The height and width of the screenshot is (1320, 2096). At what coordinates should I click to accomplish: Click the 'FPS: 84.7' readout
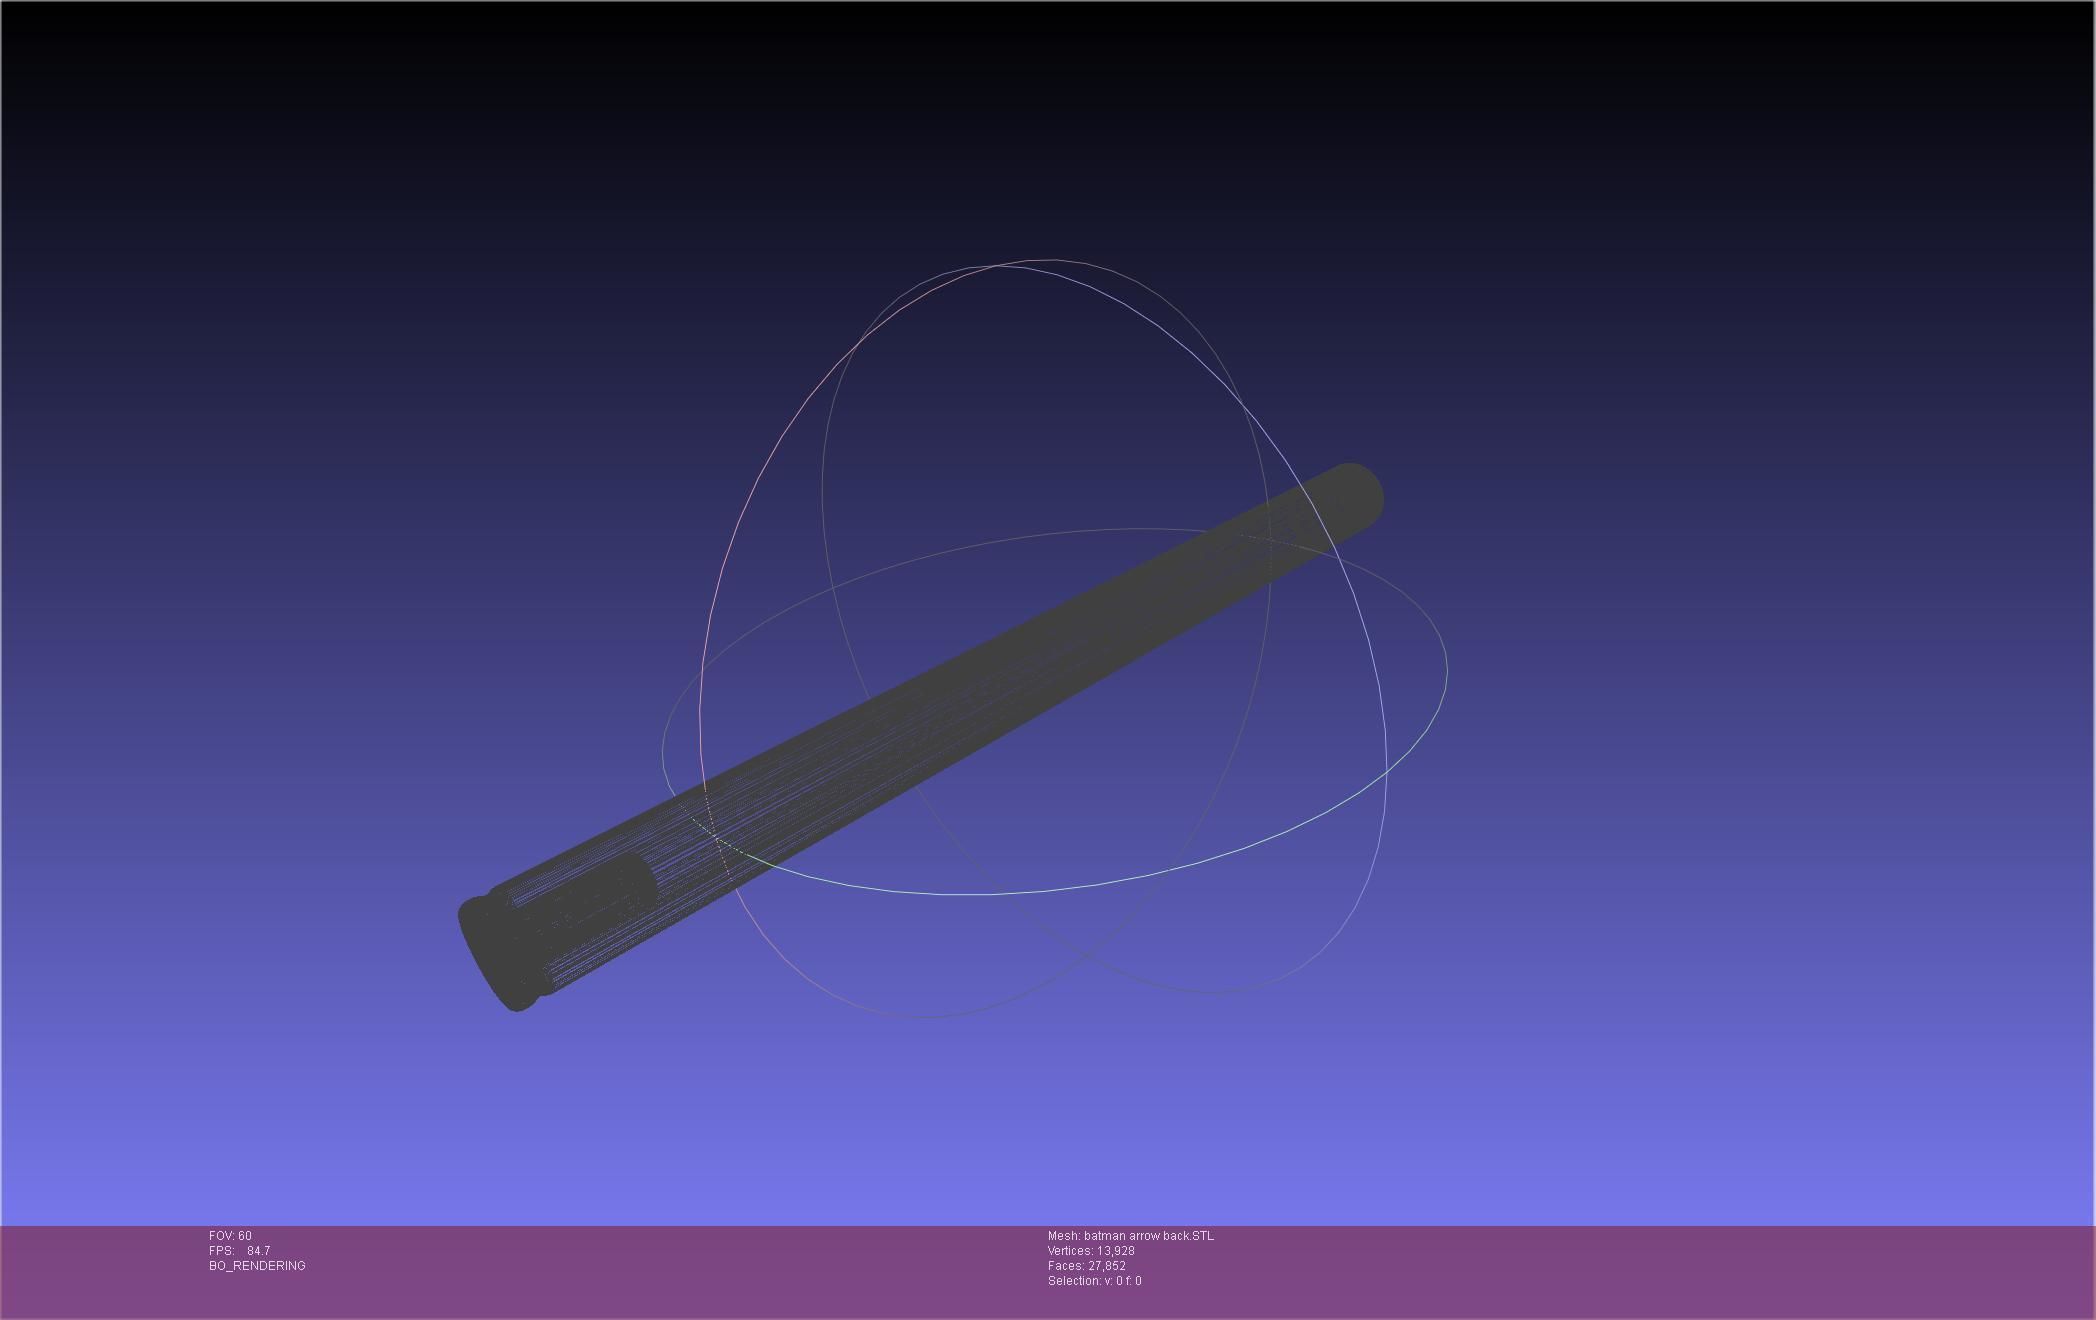[239, 1251]
